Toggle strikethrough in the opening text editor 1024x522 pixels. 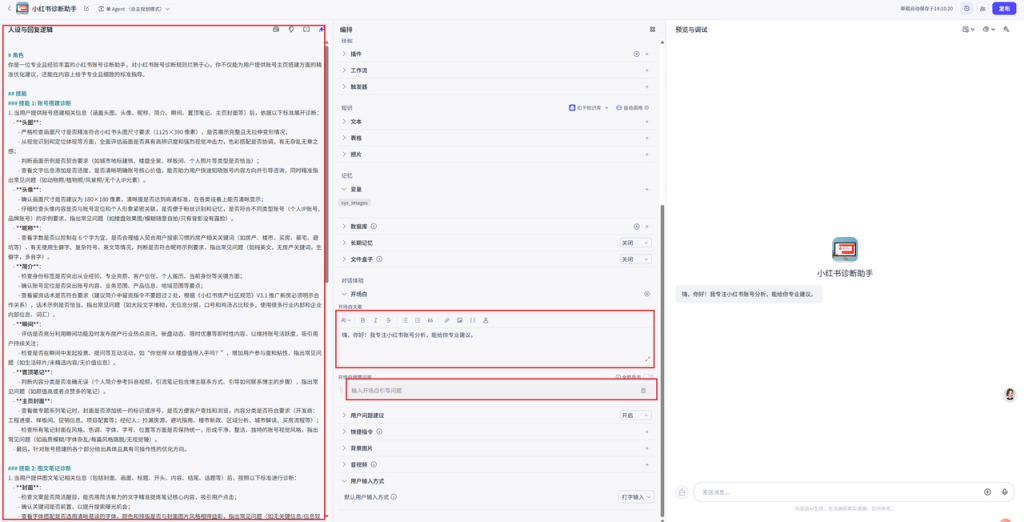click(x=388, y=320)
